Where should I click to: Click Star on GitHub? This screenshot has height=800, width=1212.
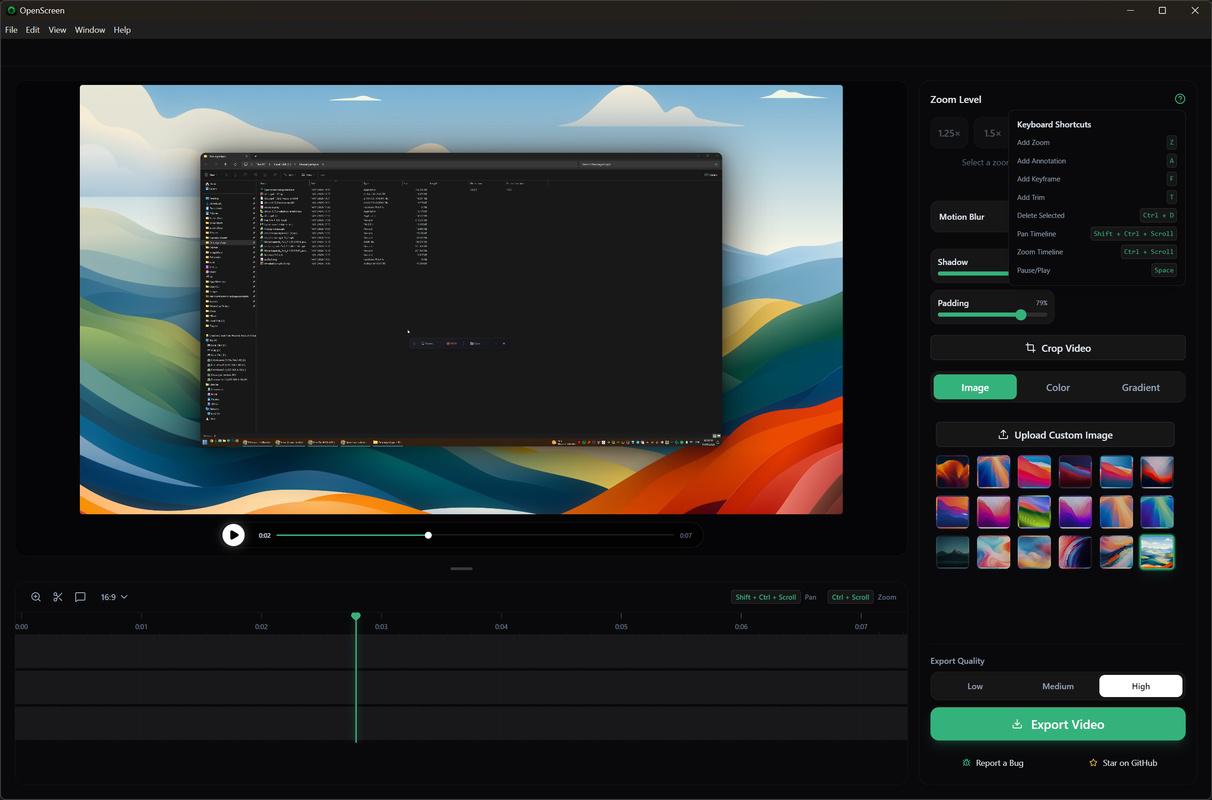pos(1122,762)
